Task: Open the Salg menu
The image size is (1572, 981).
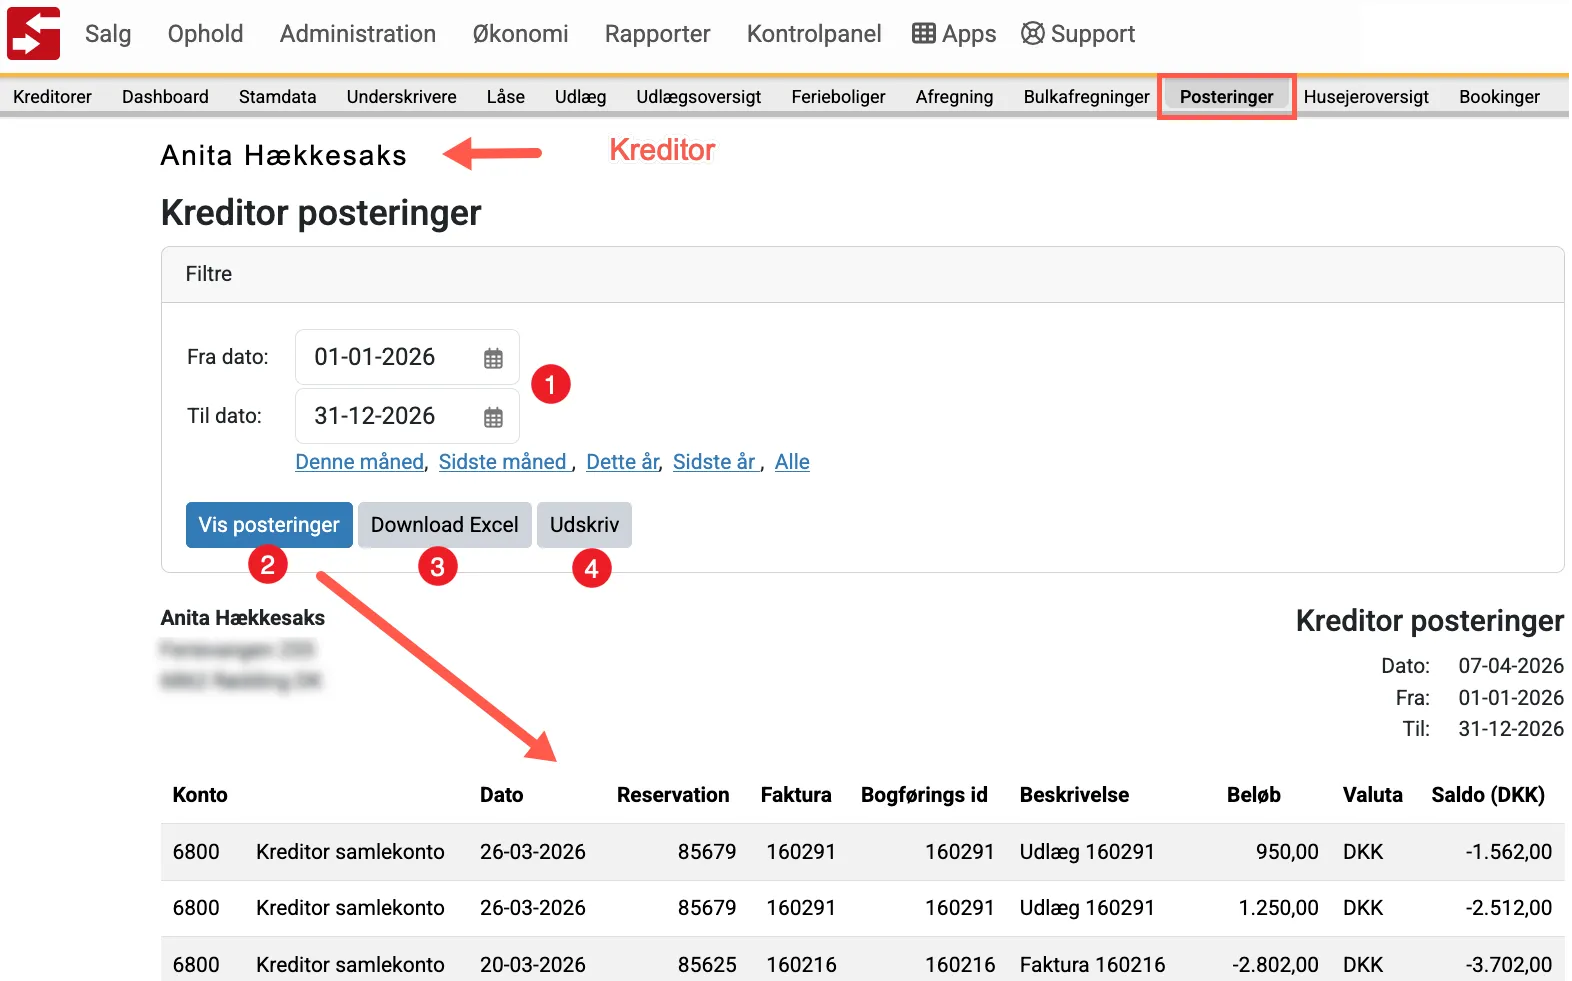Action: [108, 34]
